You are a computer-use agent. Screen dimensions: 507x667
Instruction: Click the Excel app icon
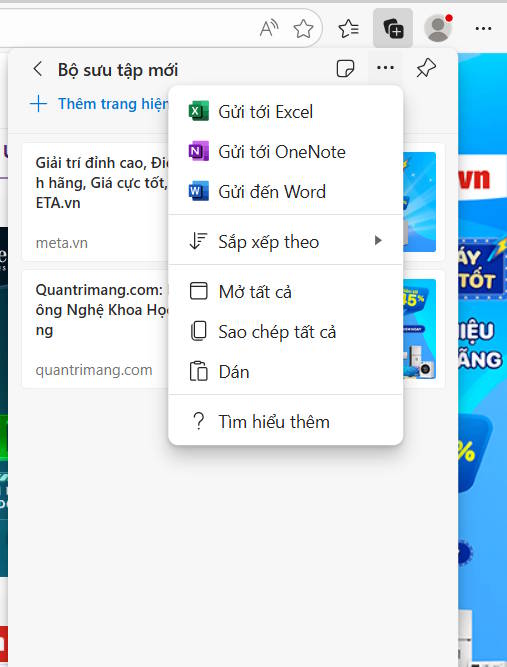click(x=199, y=111)
